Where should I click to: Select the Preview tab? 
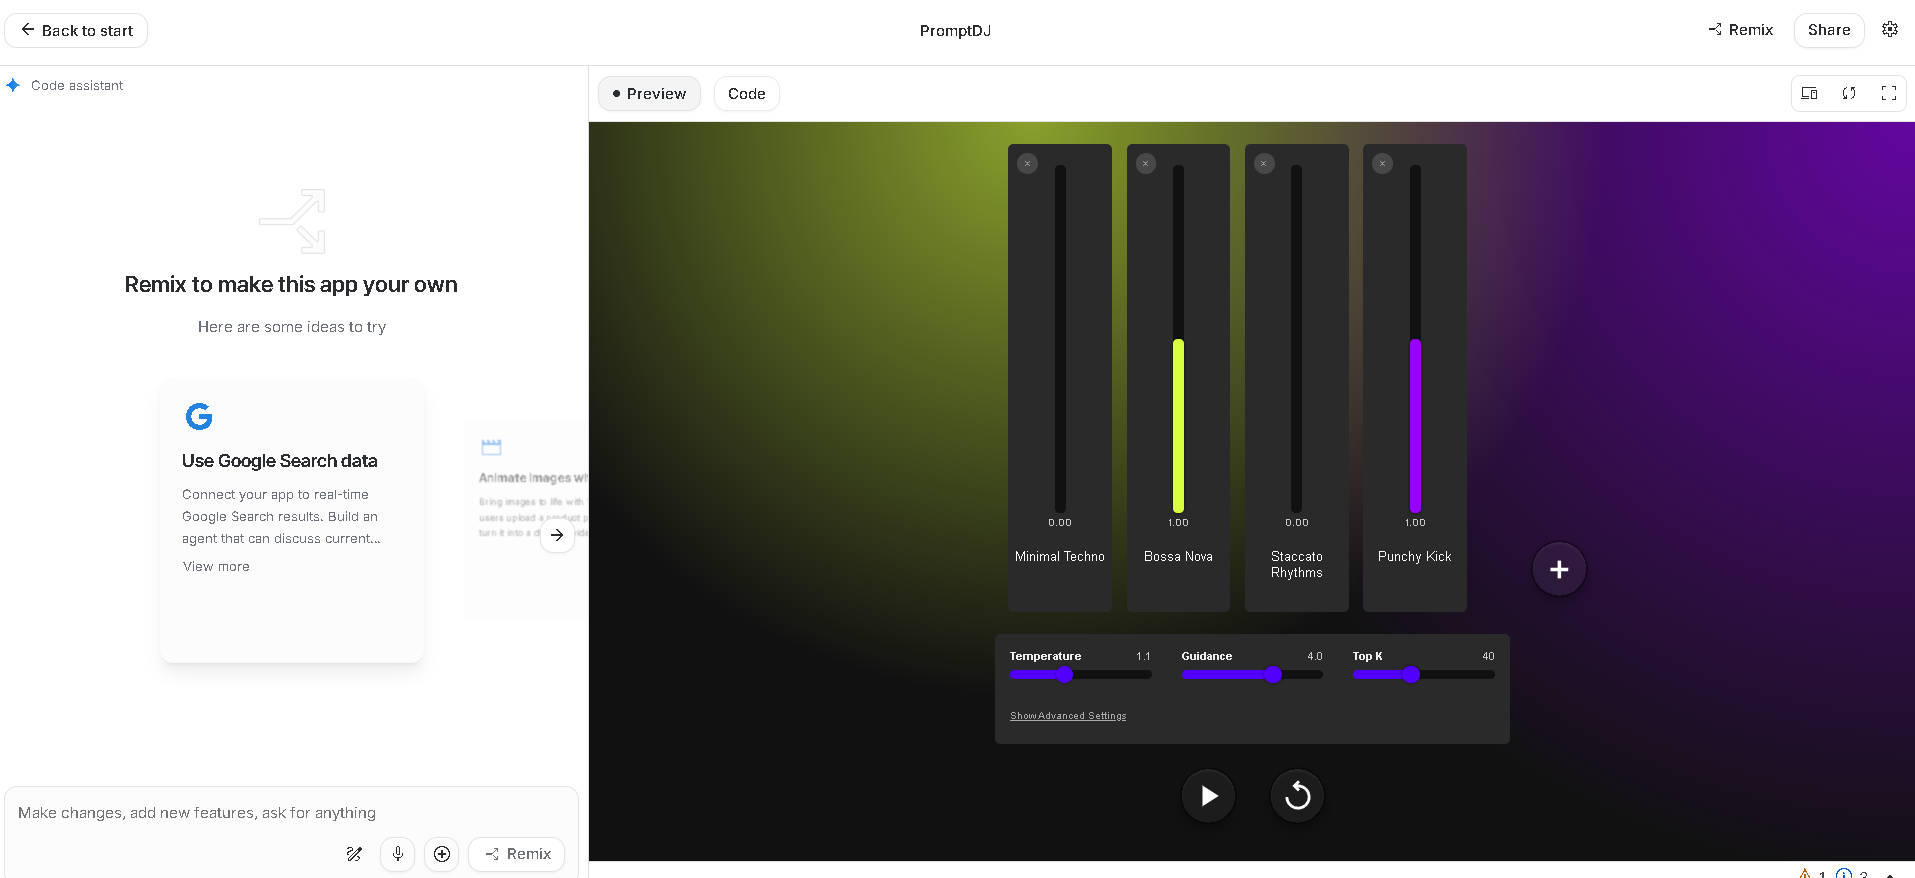point(649,94)
